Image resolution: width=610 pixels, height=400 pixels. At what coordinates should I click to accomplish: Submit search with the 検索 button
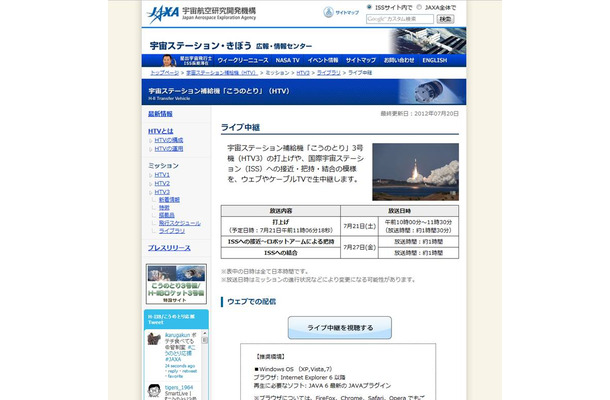445,19
